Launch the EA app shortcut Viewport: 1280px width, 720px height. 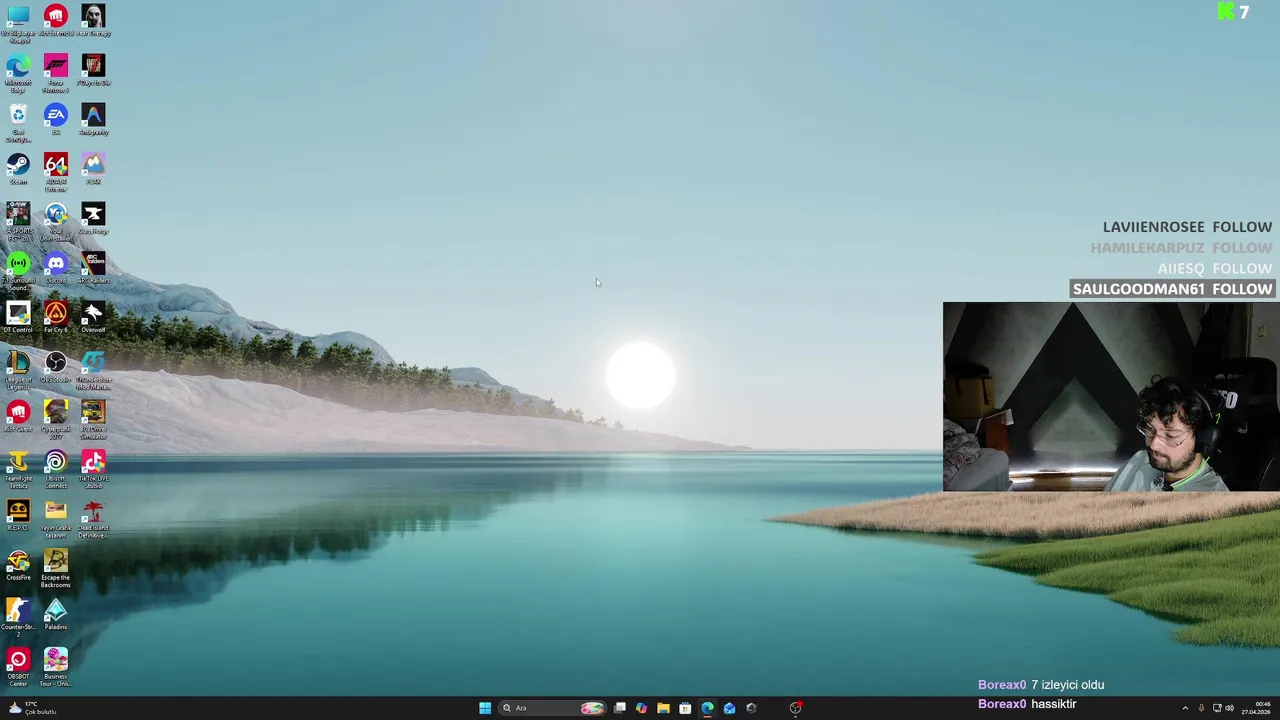55,119
